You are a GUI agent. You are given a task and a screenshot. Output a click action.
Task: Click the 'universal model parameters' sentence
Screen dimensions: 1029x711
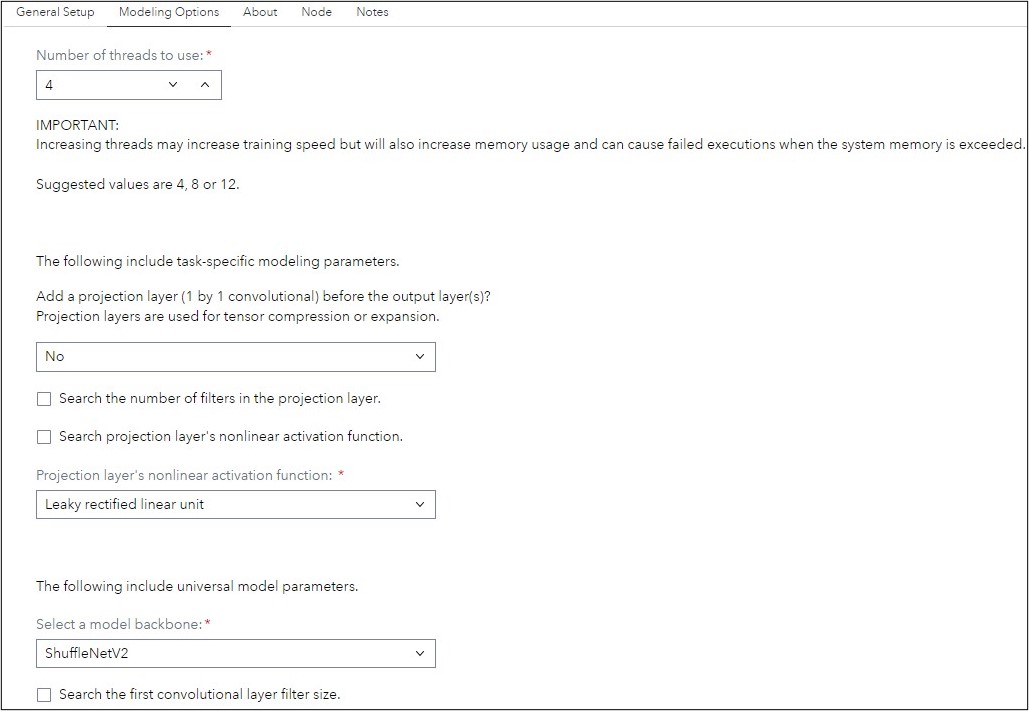(197, 586)
